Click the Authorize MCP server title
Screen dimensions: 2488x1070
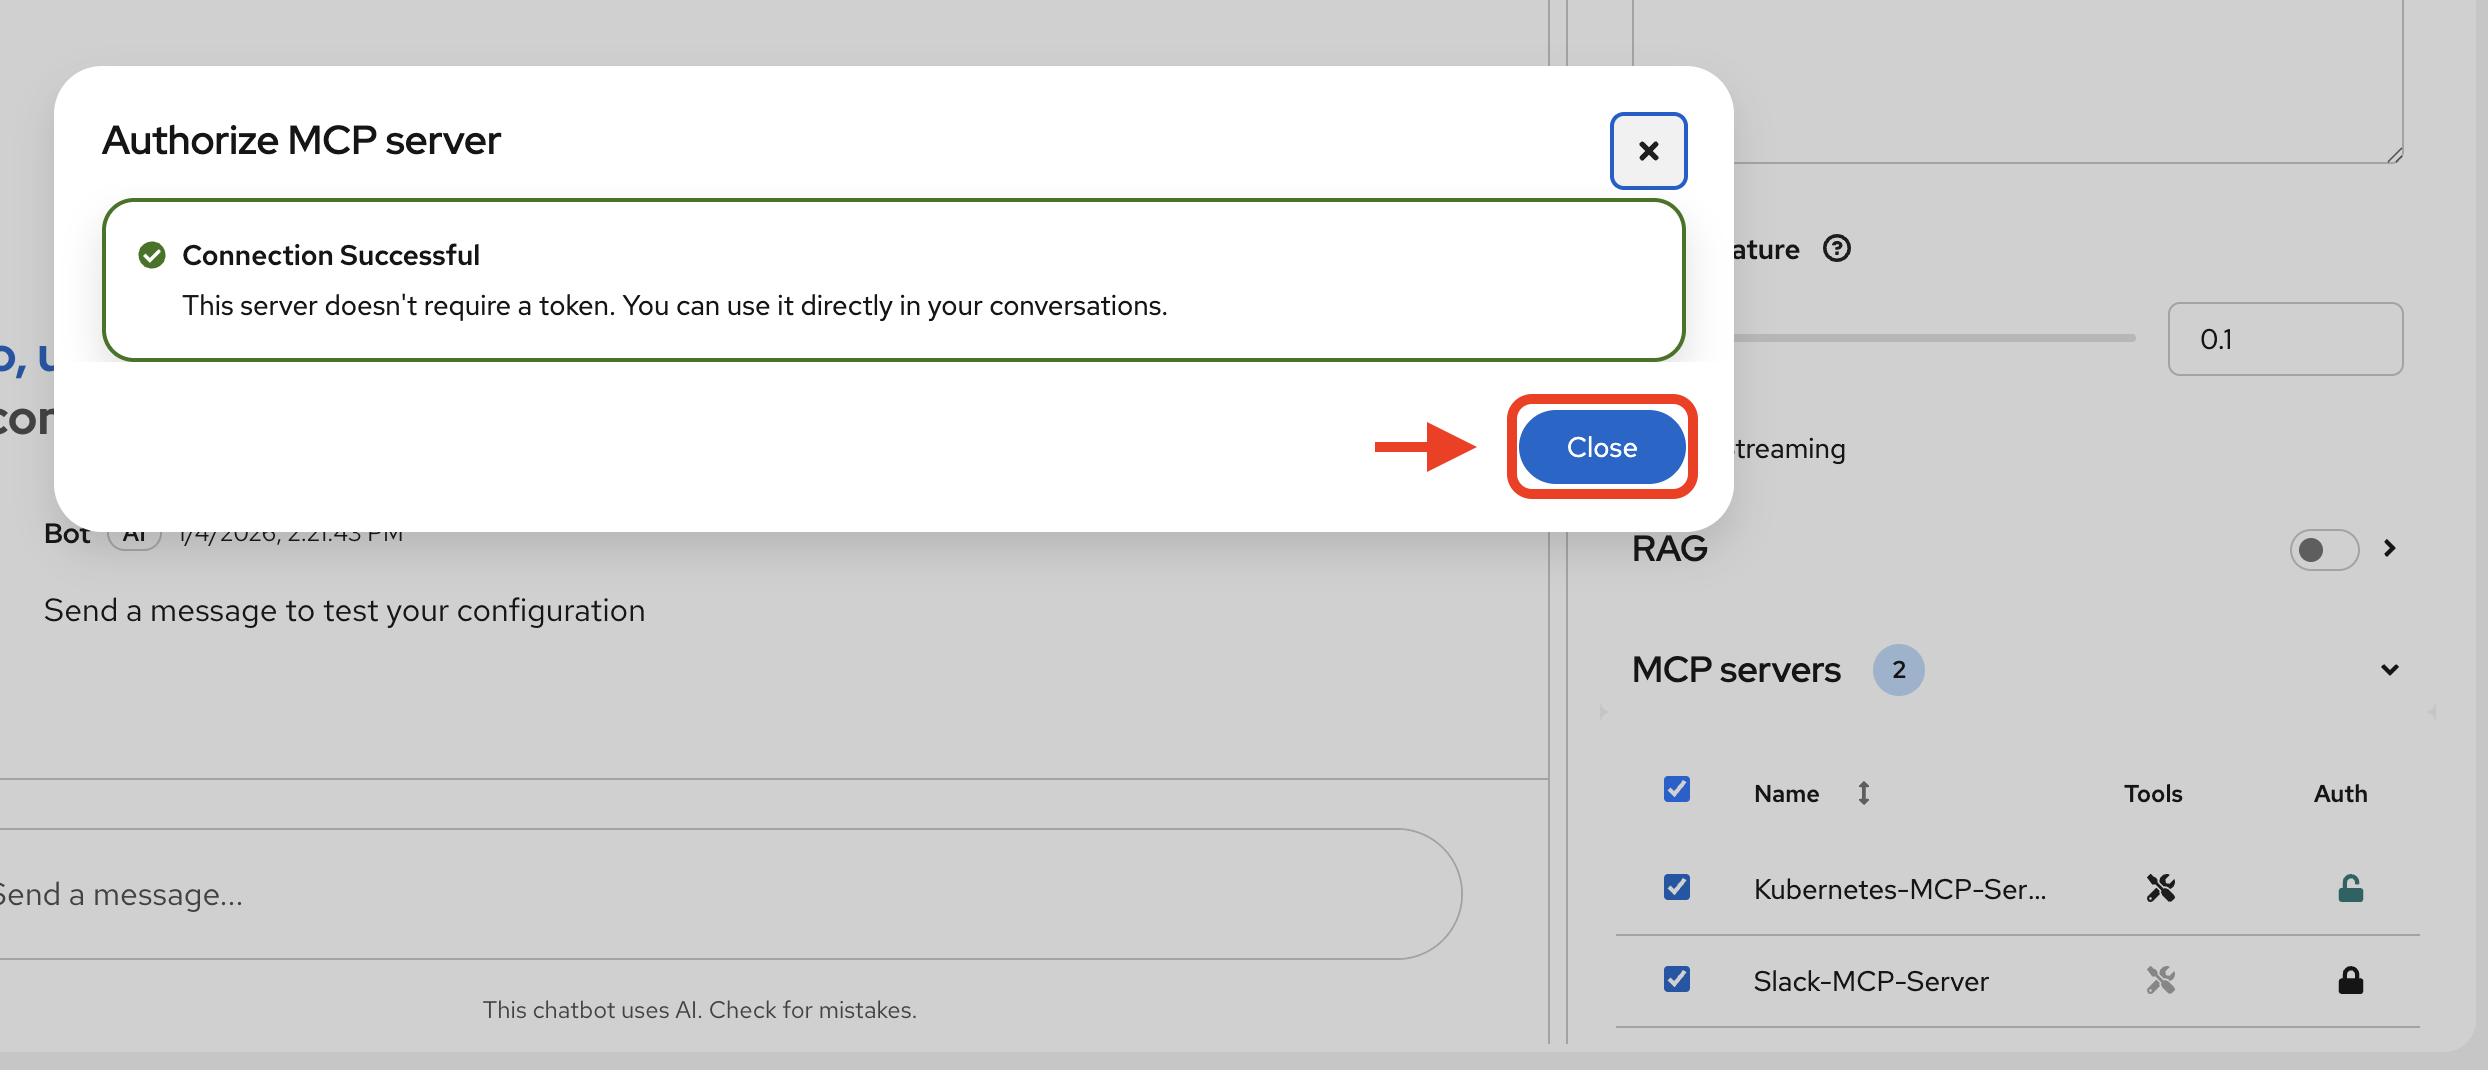click(301, 140)
